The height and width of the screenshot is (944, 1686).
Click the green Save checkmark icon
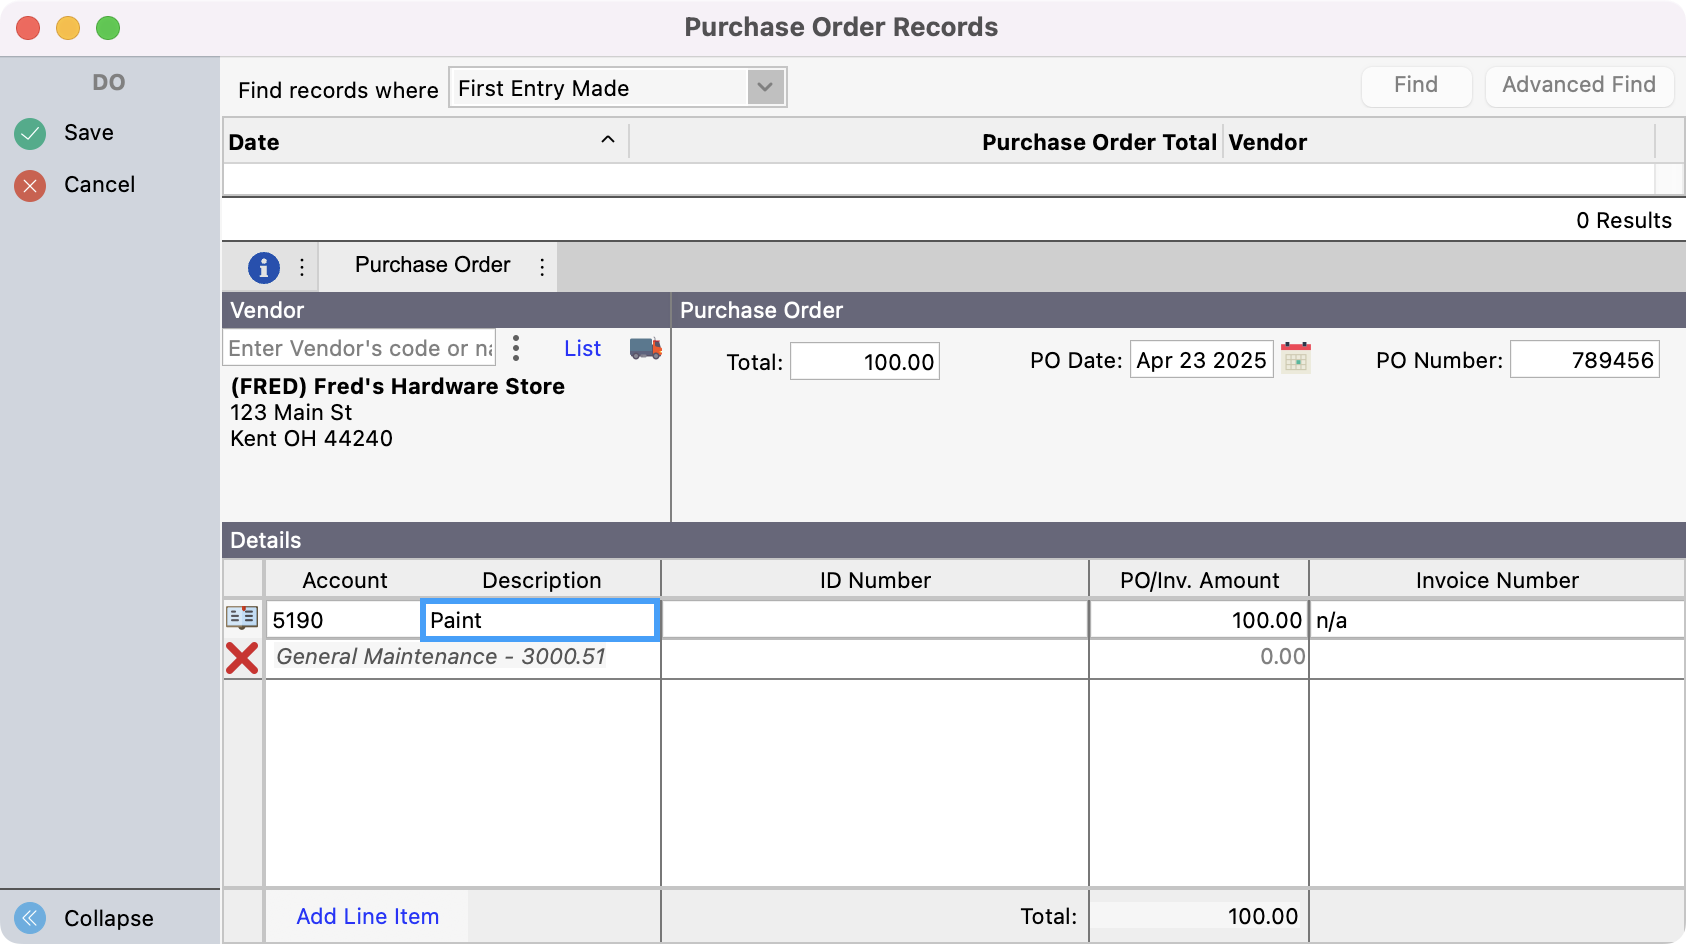coord(30,133)
